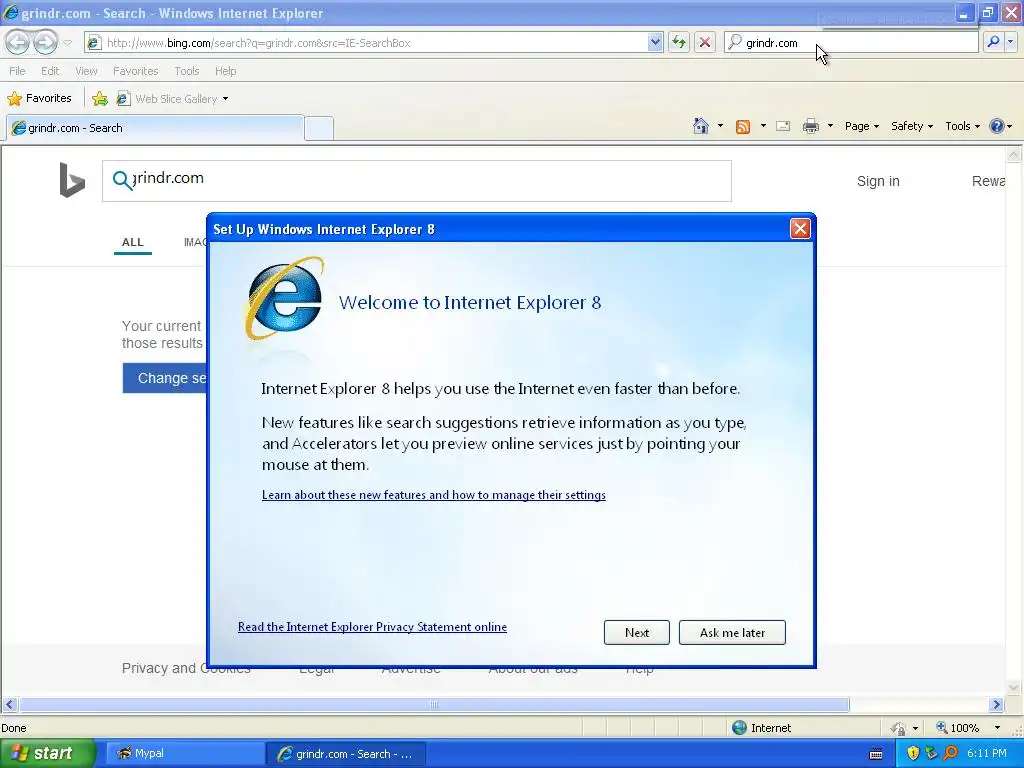The image size is (1024, 768).
Task: Click the vertical scrollbar up arrow
Action: click(x=1014, y=154)
